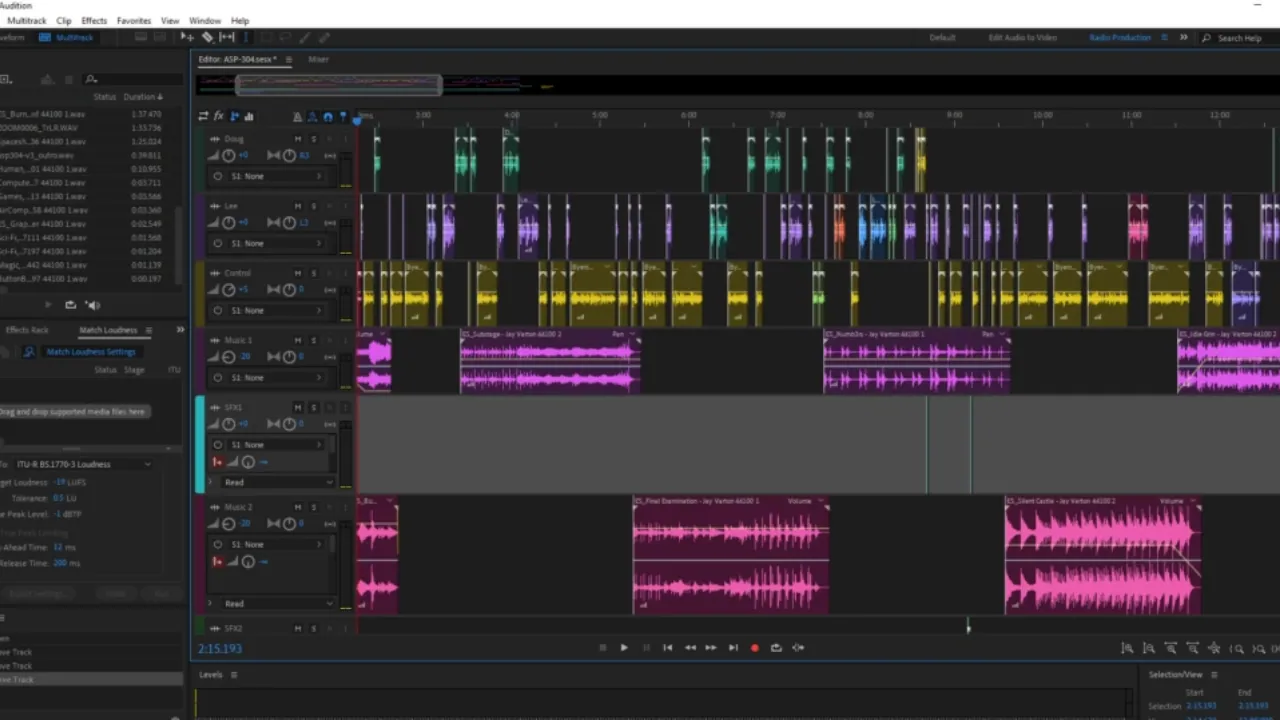
Task: Toggle Music 2 pre-fader send button
Action: [217, 562]
